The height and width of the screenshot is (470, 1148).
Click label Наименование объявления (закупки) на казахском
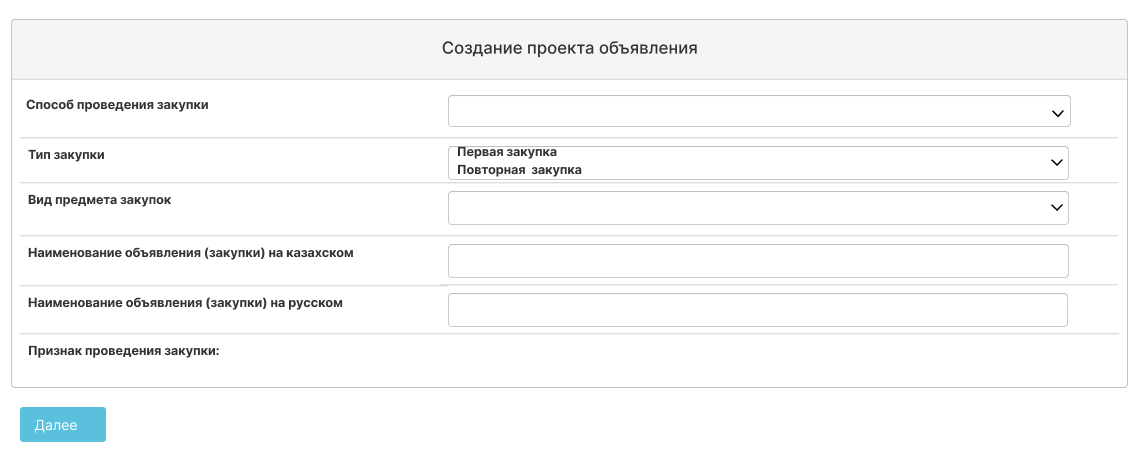pyautogui.click(x=191, y=253)
